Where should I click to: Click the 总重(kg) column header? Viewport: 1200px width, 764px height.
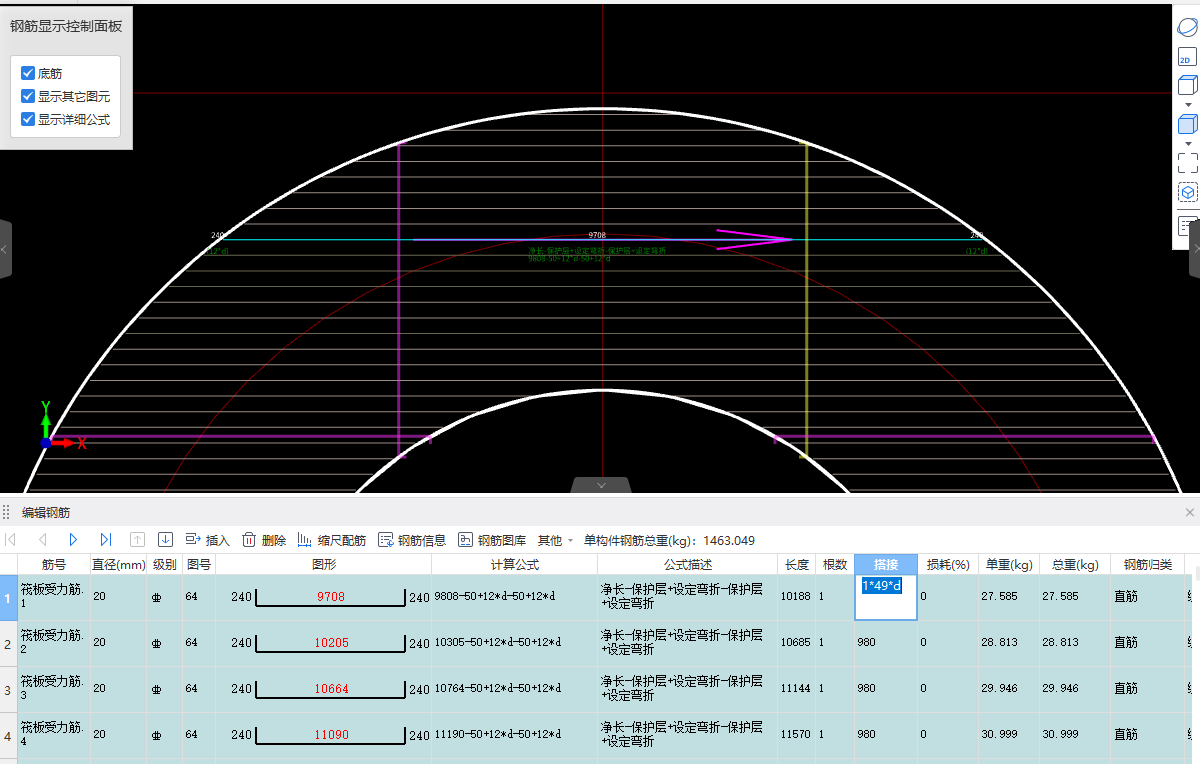coord(1075,565)
